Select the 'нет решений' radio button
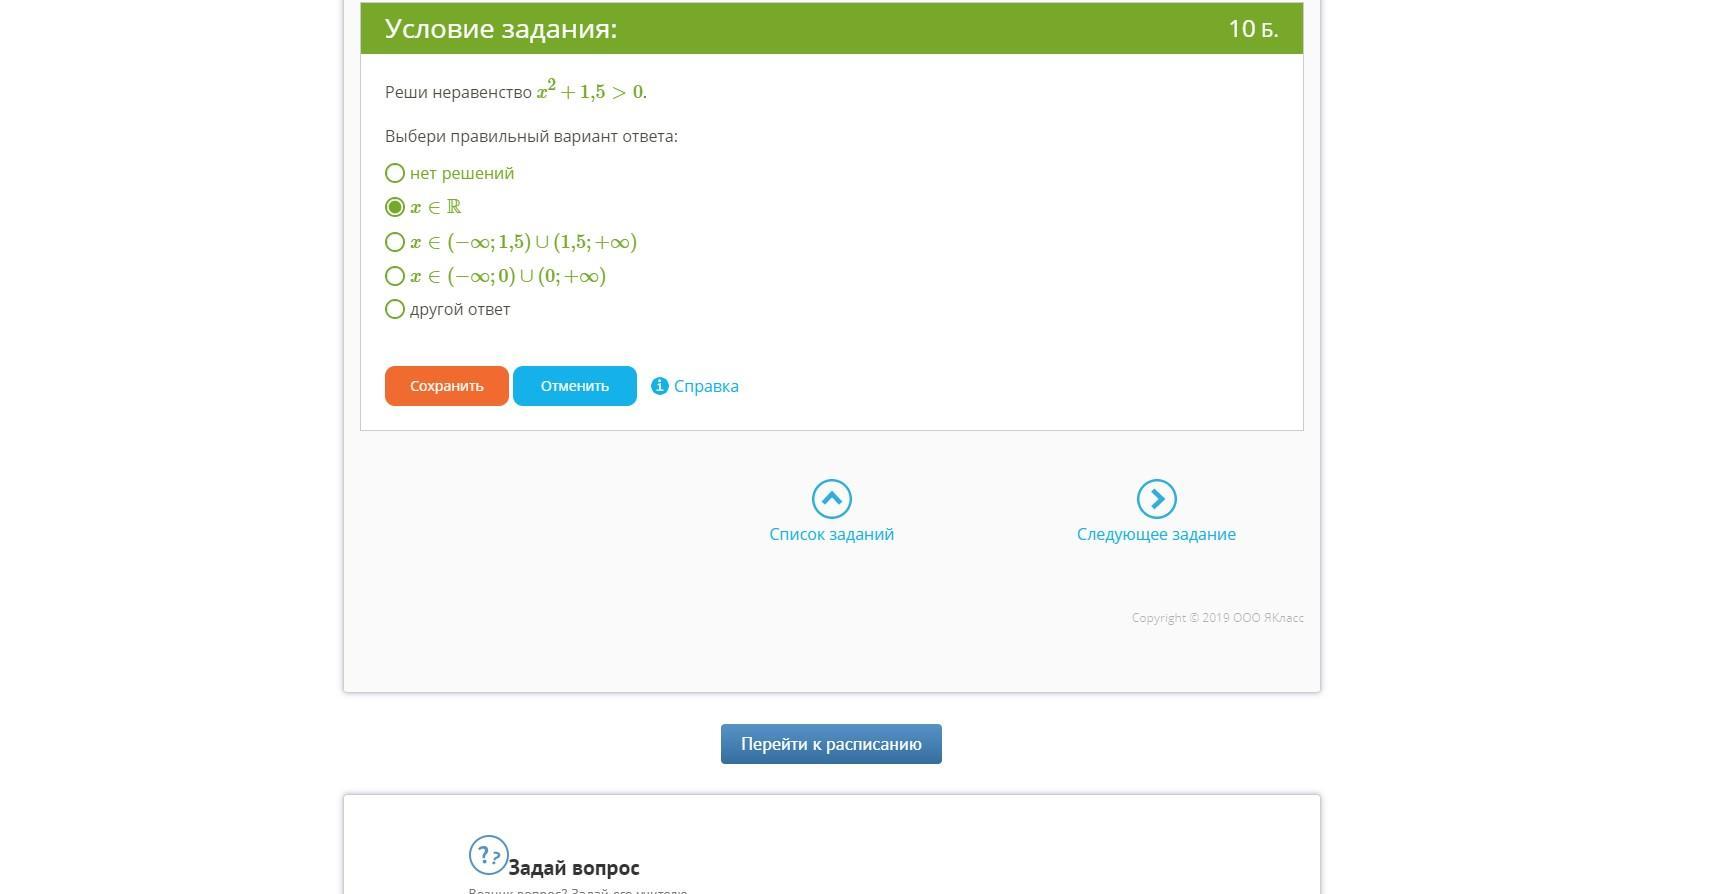1711x894 pixels. (395, 173)
